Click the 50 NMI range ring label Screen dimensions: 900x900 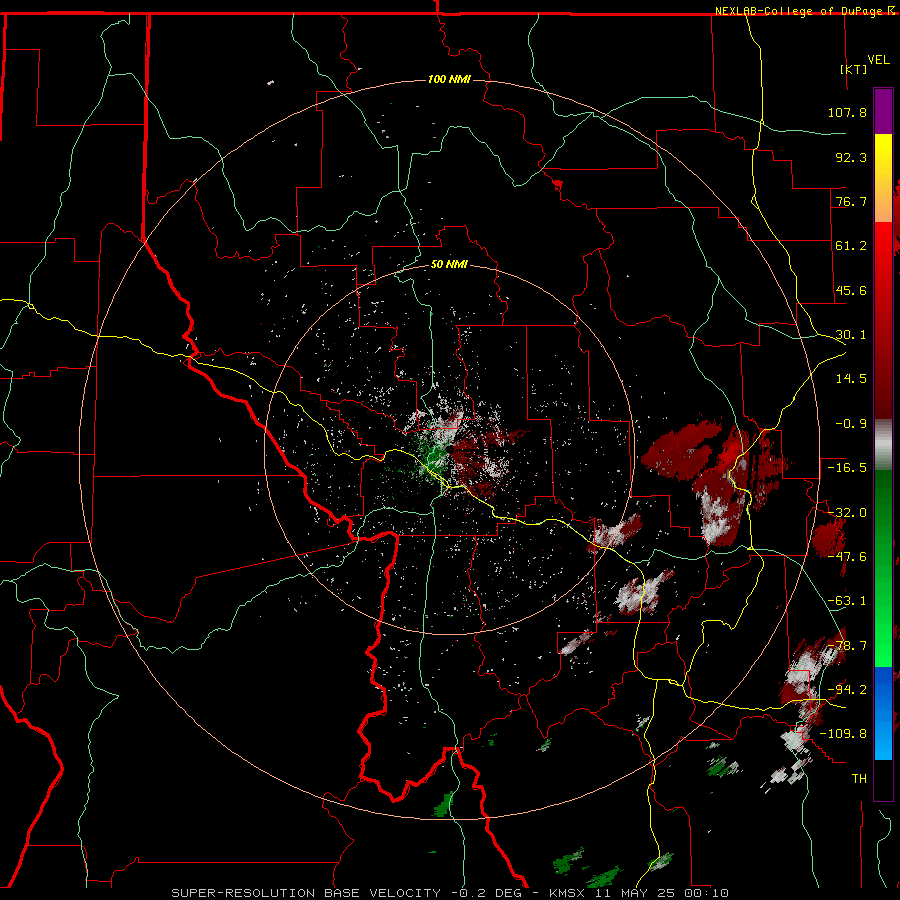[x=449, y=264]
